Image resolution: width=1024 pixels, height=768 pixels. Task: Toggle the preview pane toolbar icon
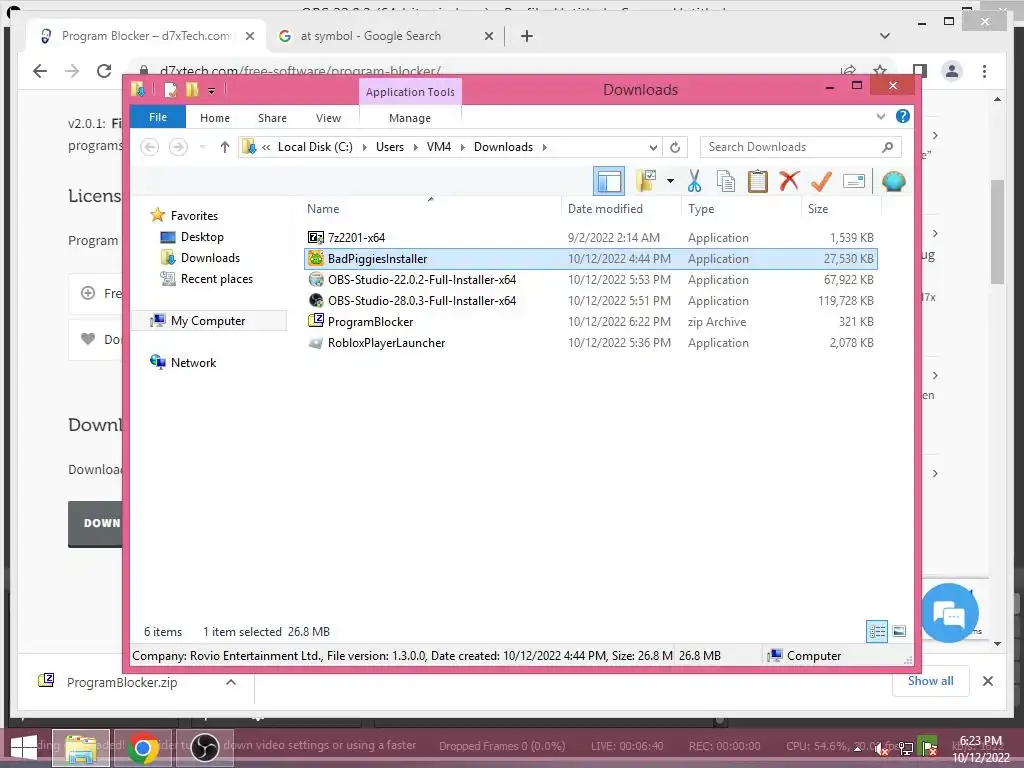tap(609, 181)
